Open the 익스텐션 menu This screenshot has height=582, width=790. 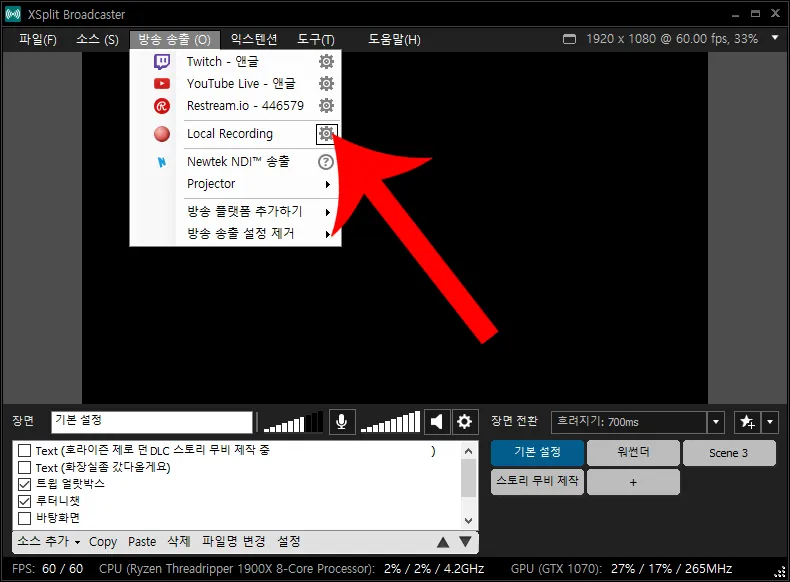pyautogui.click(x=254, y=39)
